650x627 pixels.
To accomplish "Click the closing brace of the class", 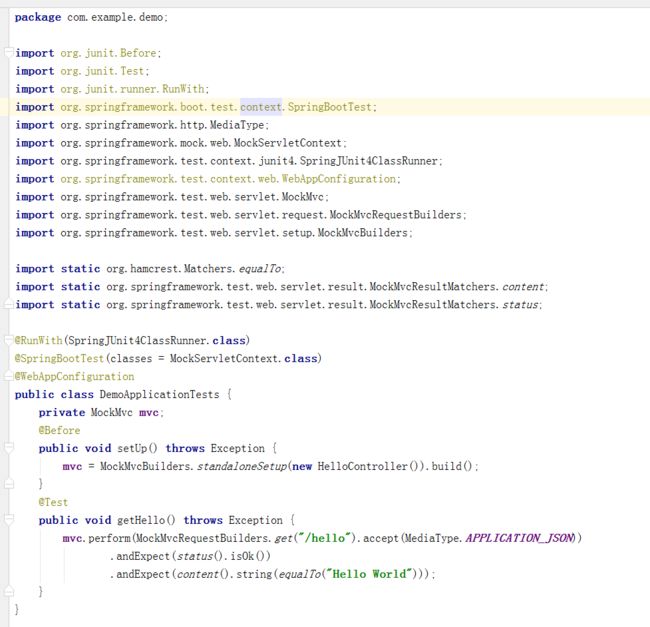I will pos(17,609).
